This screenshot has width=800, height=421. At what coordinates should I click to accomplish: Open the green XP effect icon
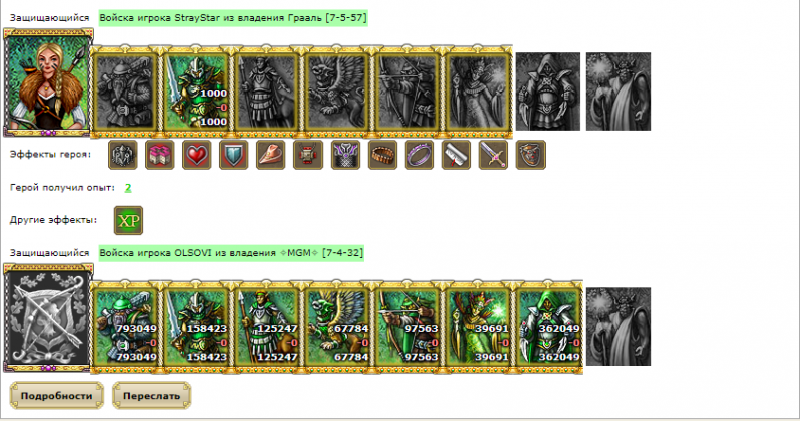(128, 220)
